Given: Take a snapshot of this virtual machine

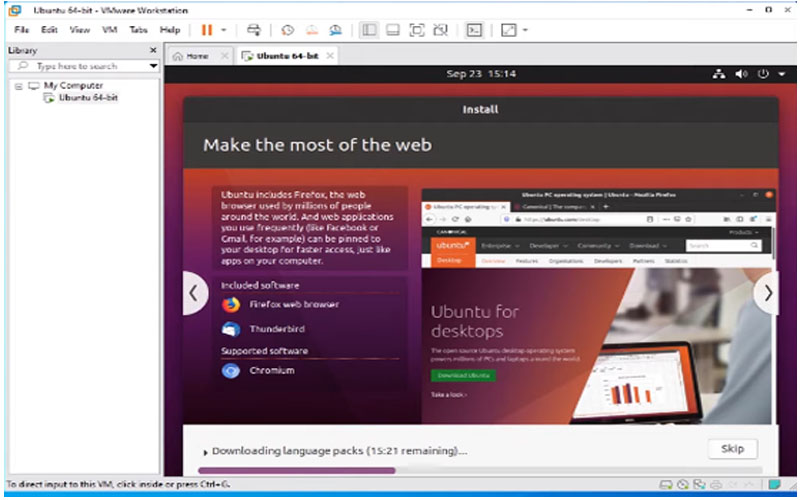Looking at the screenshot, I should [287, 30].
